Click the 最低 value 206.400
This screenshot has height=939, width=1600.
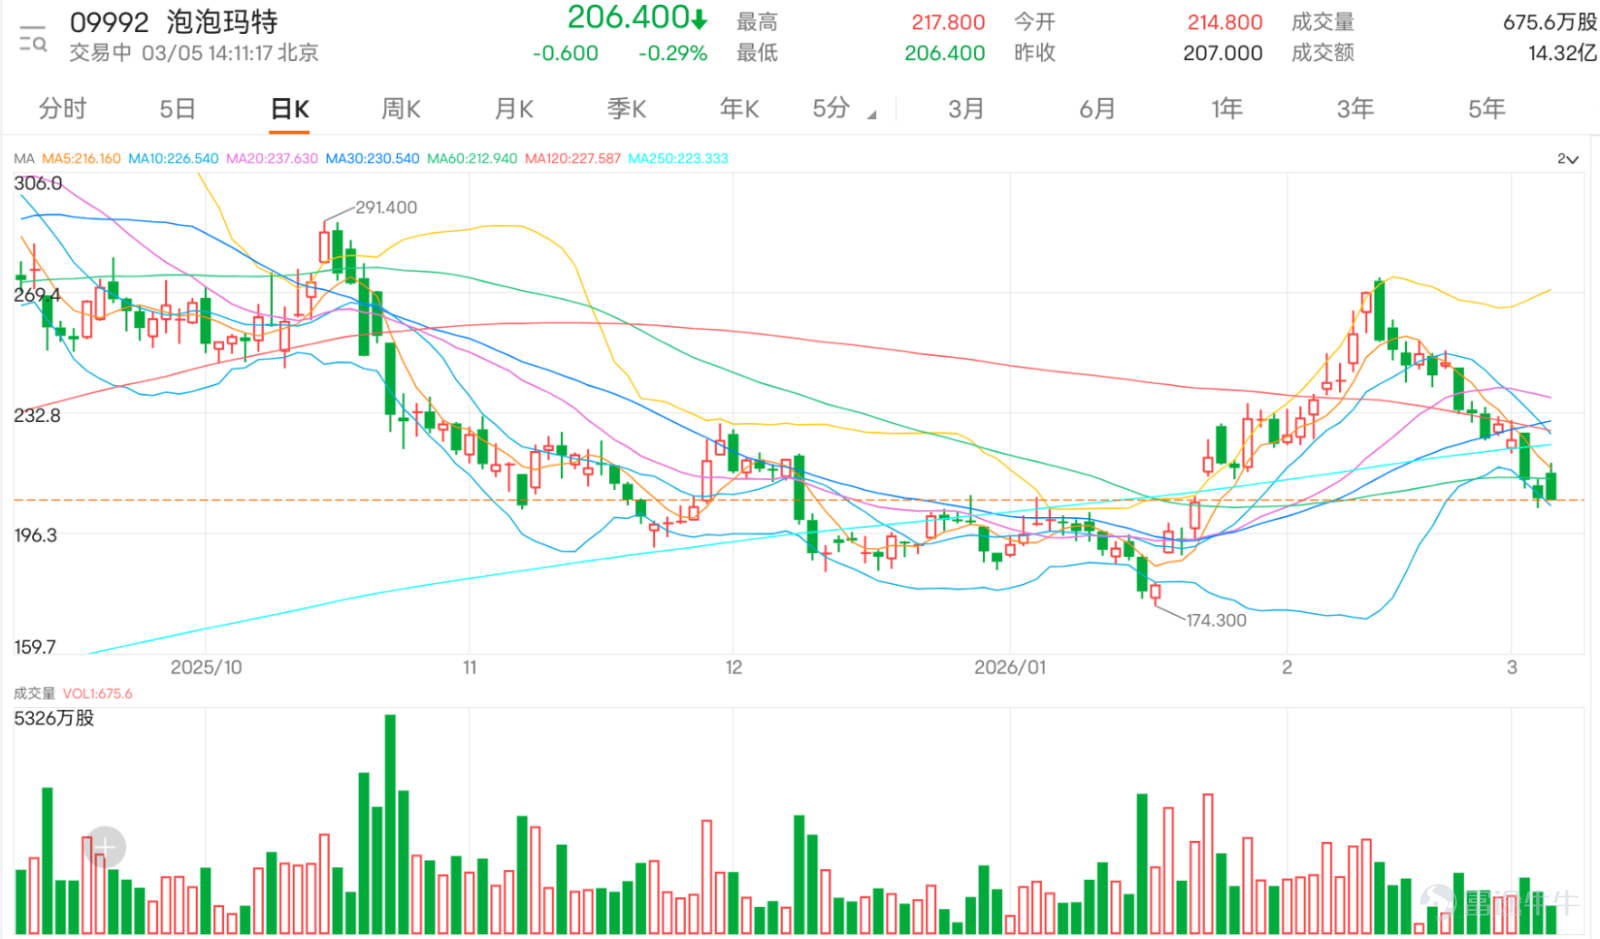tap(945, 53)
